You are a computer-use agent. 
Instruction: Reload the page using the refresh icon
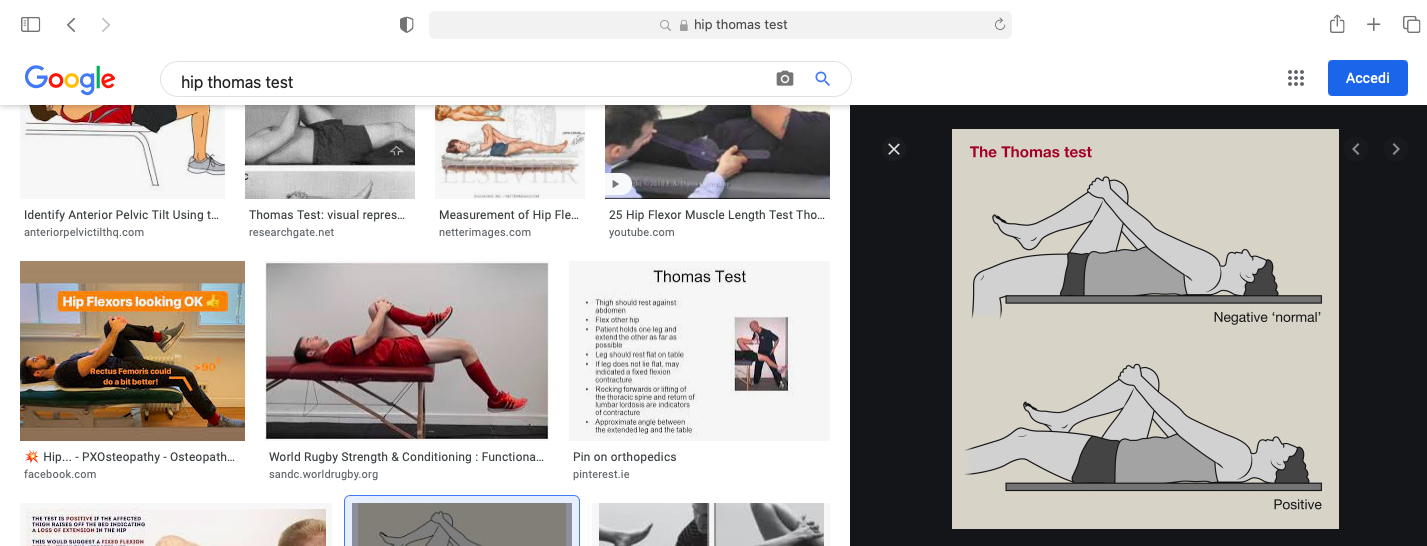(x=999, y=25)
